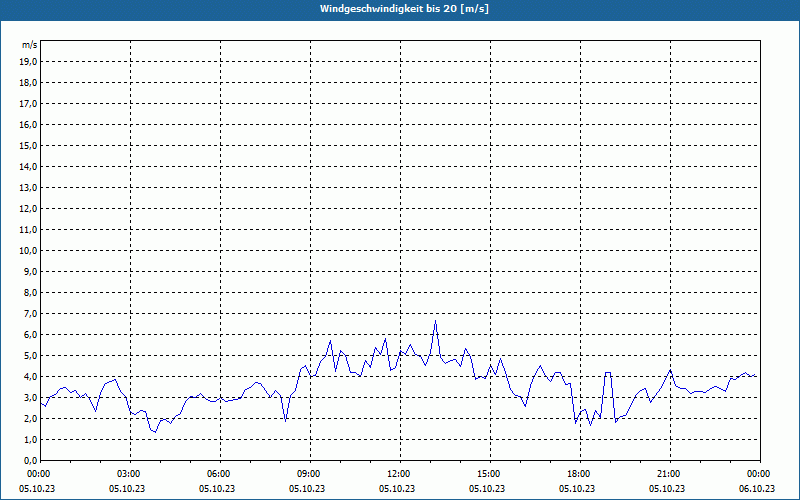This screenshot has width=800, height=500.
Task: Click the 19,0 y-axis label
Action: 28,62
